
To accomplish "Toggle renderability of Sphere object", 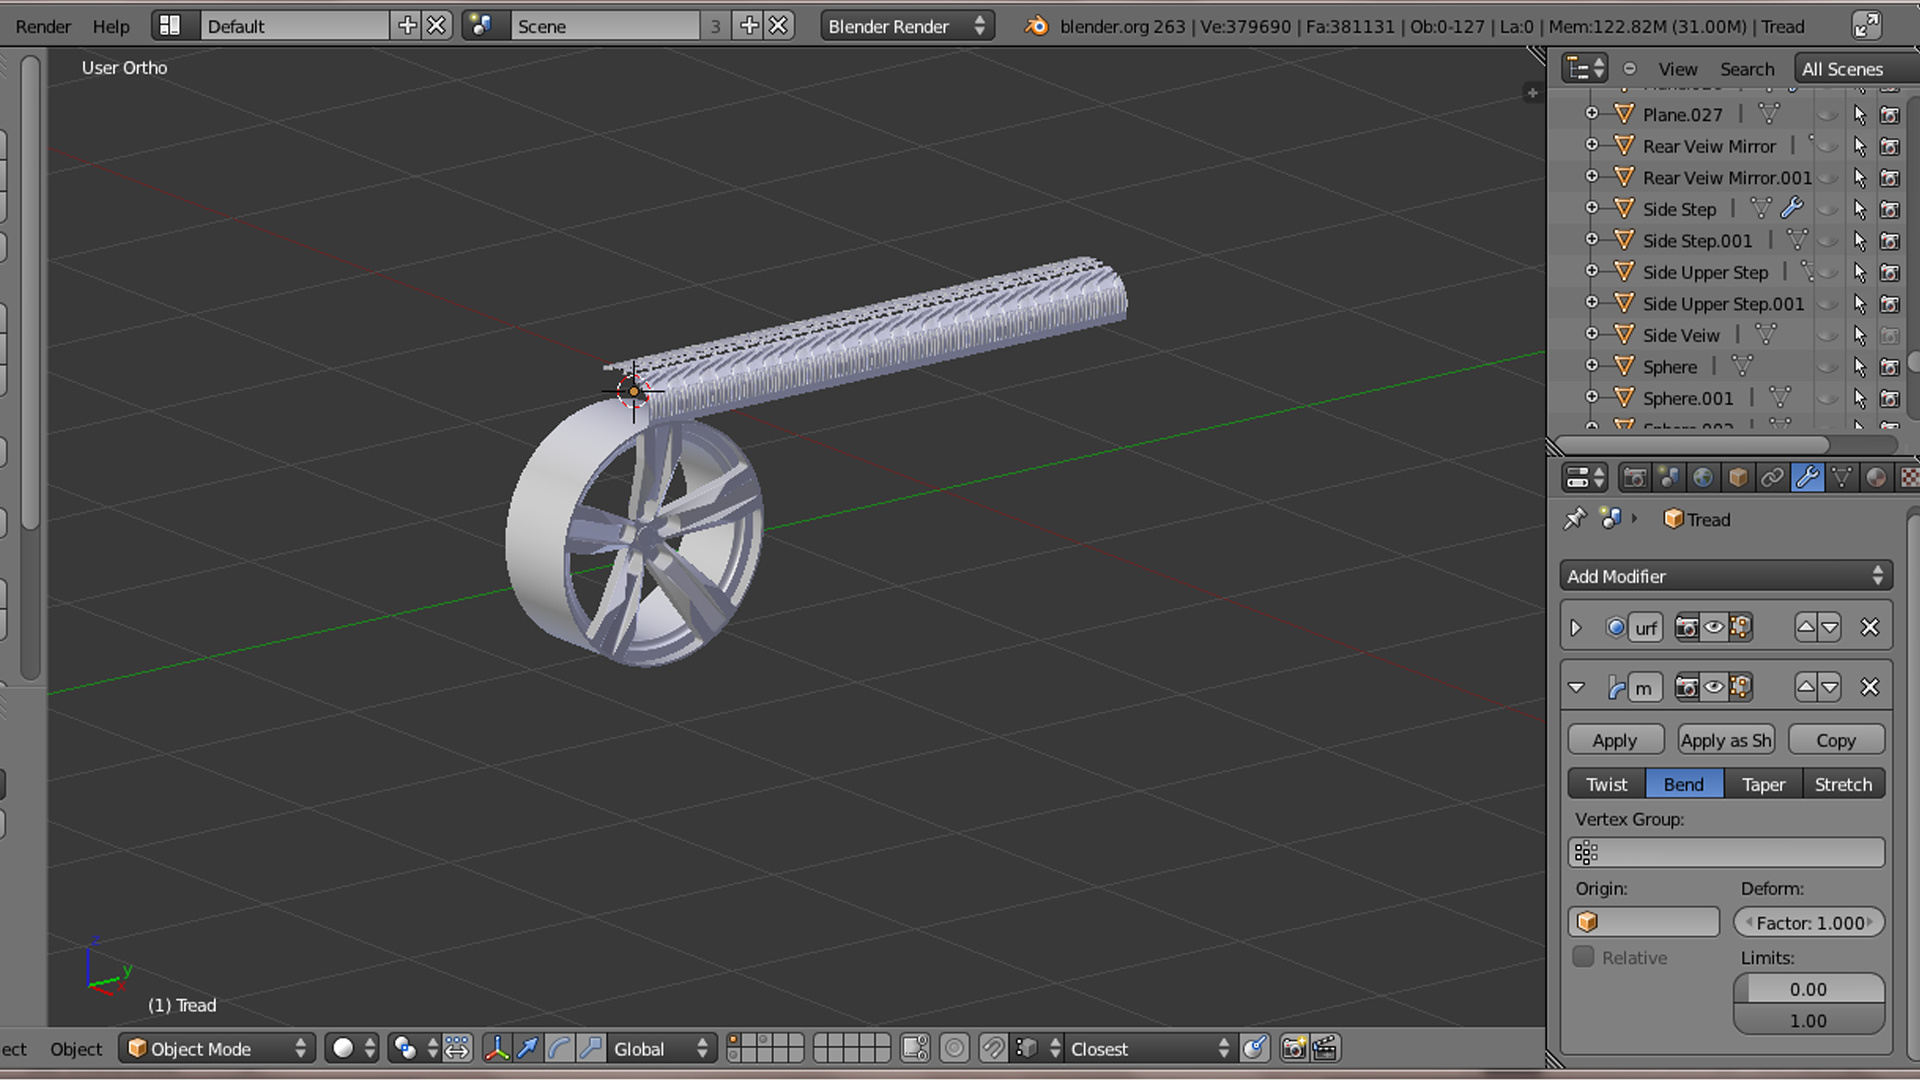I will (x=1890, y=367).
